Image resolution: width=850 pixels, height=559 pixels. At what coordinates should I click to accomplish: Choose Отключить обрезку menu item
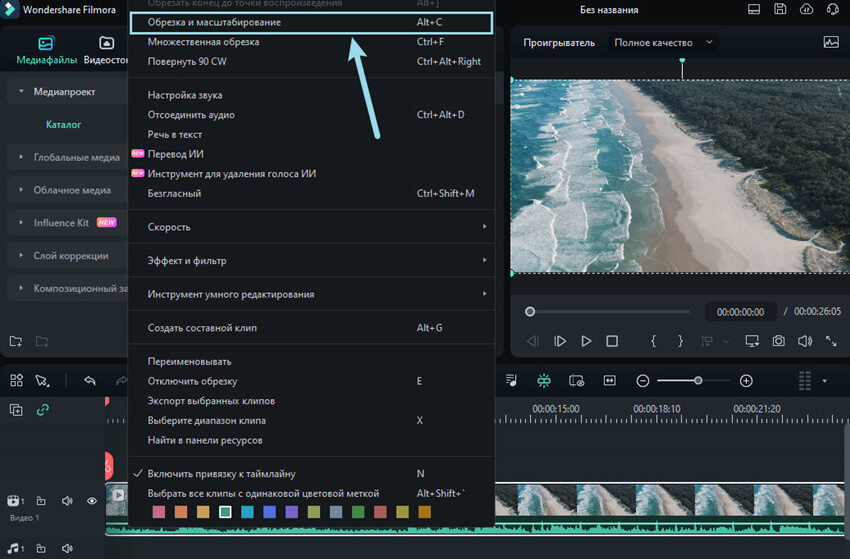pos(311,381)
